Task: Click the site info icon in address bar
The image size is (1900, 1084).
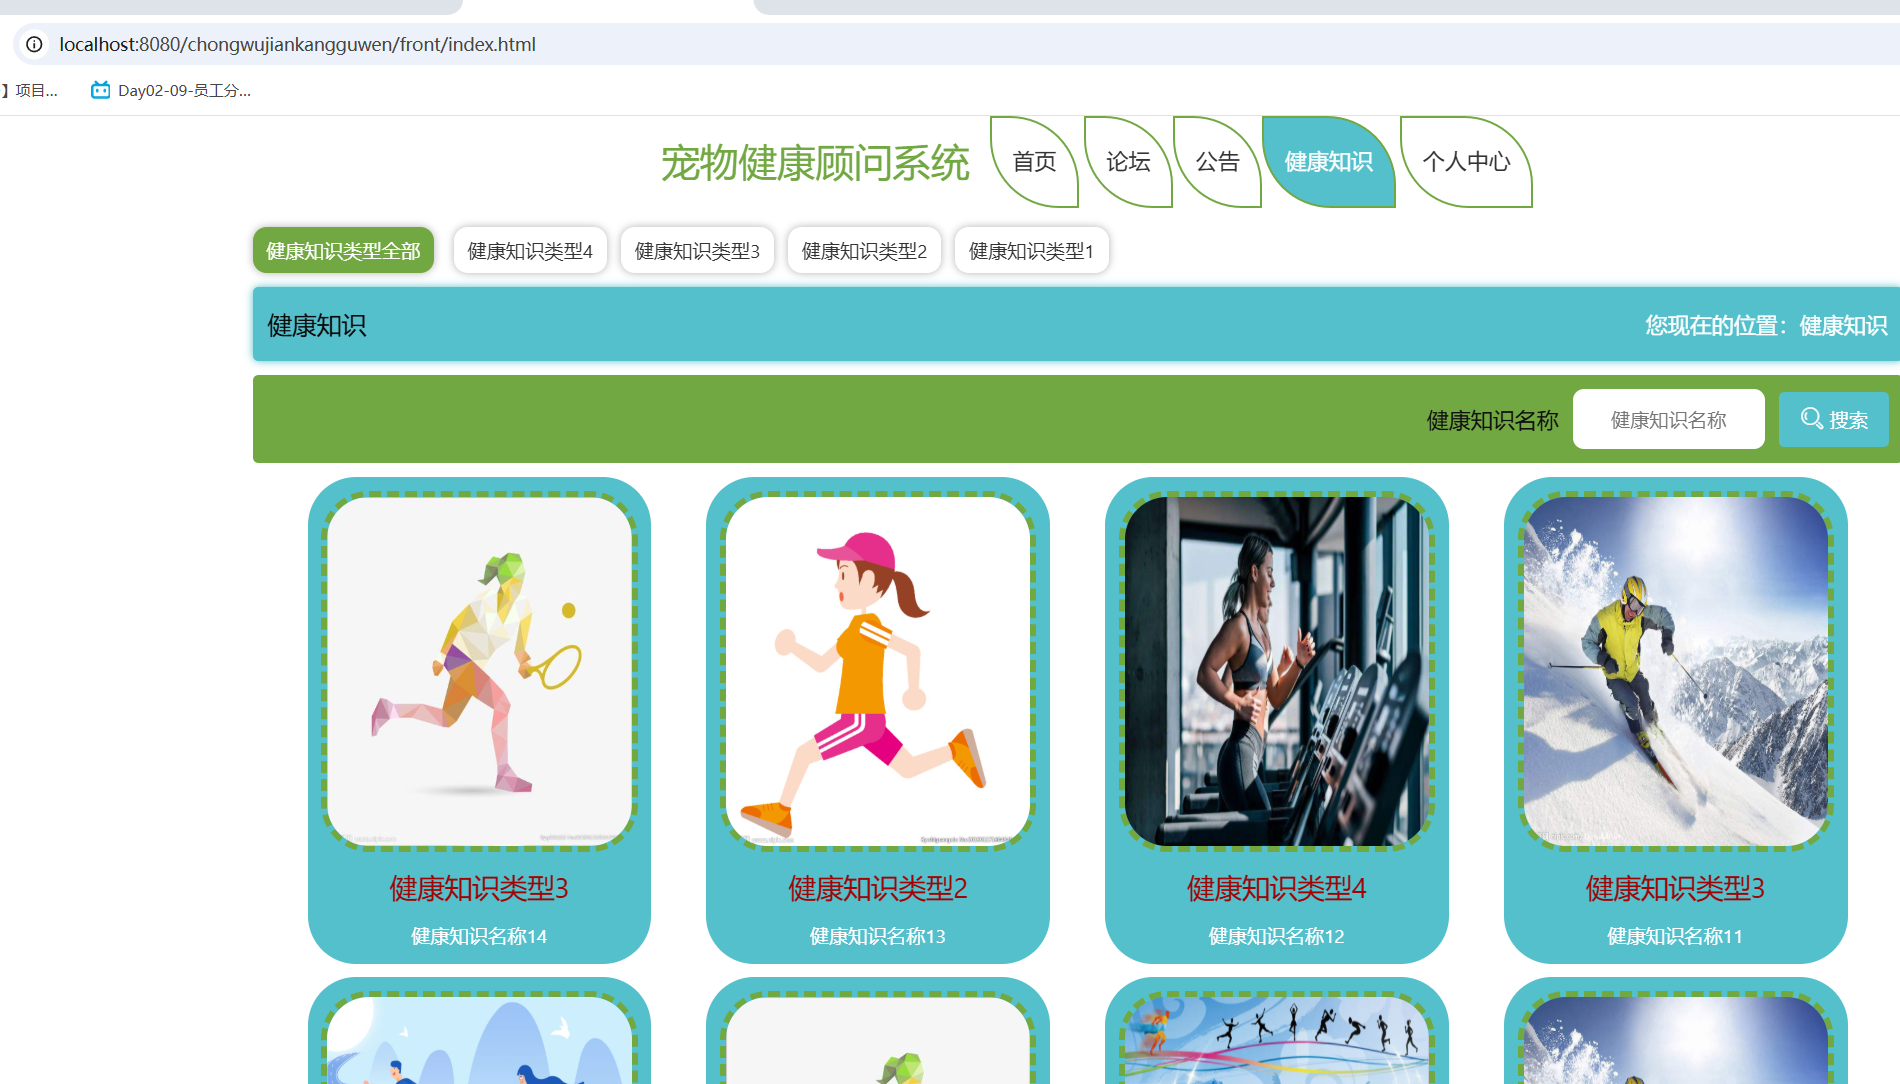Action: coord(34,44)
